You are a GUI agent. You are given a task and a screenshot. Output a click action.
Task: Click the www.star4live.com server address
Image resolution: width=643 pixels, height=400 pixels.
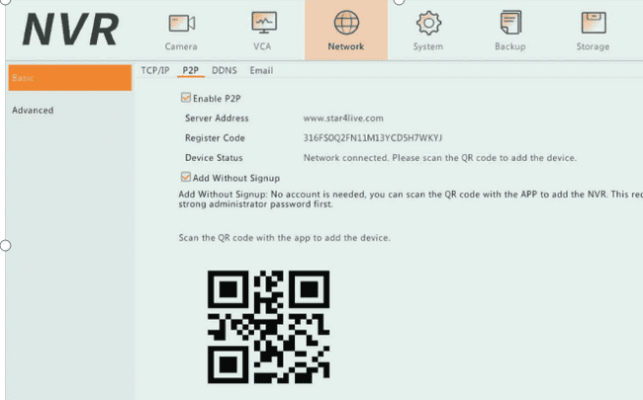(x=343, y=118)
